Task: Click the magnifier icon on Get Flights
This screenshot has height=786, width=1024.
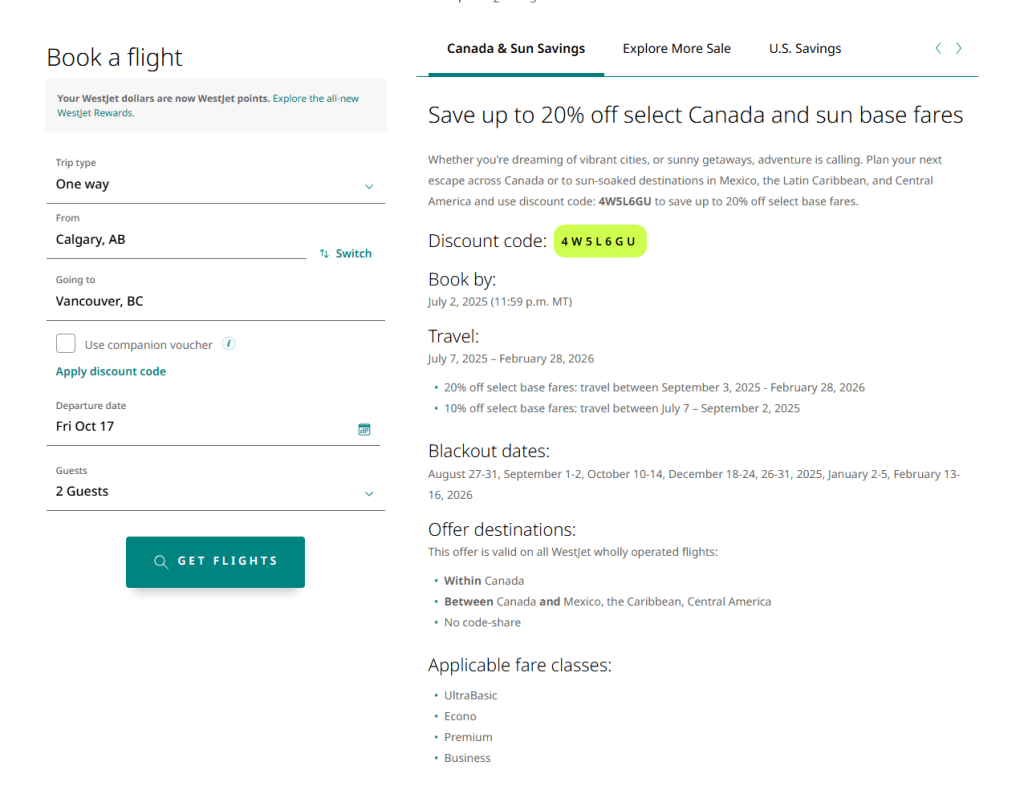Action: coord(161,562)
